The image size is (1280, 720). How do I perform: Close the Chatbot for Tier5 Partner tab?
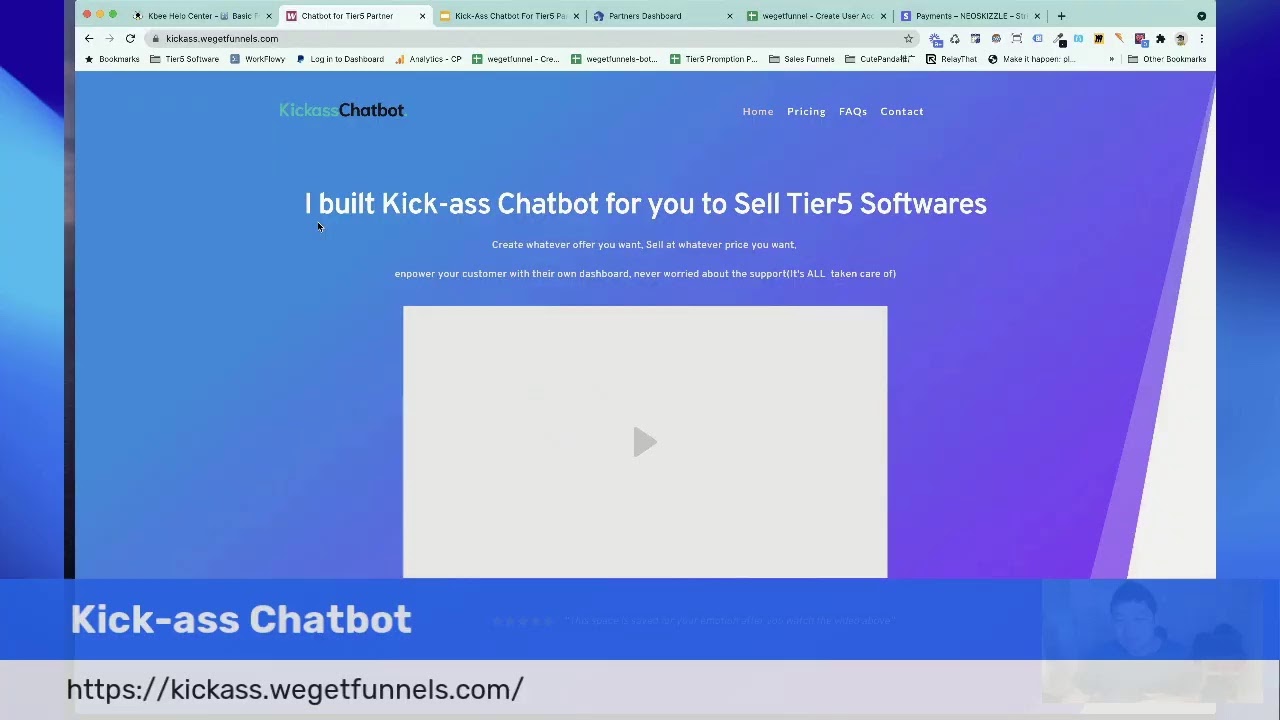pos(422,16)
